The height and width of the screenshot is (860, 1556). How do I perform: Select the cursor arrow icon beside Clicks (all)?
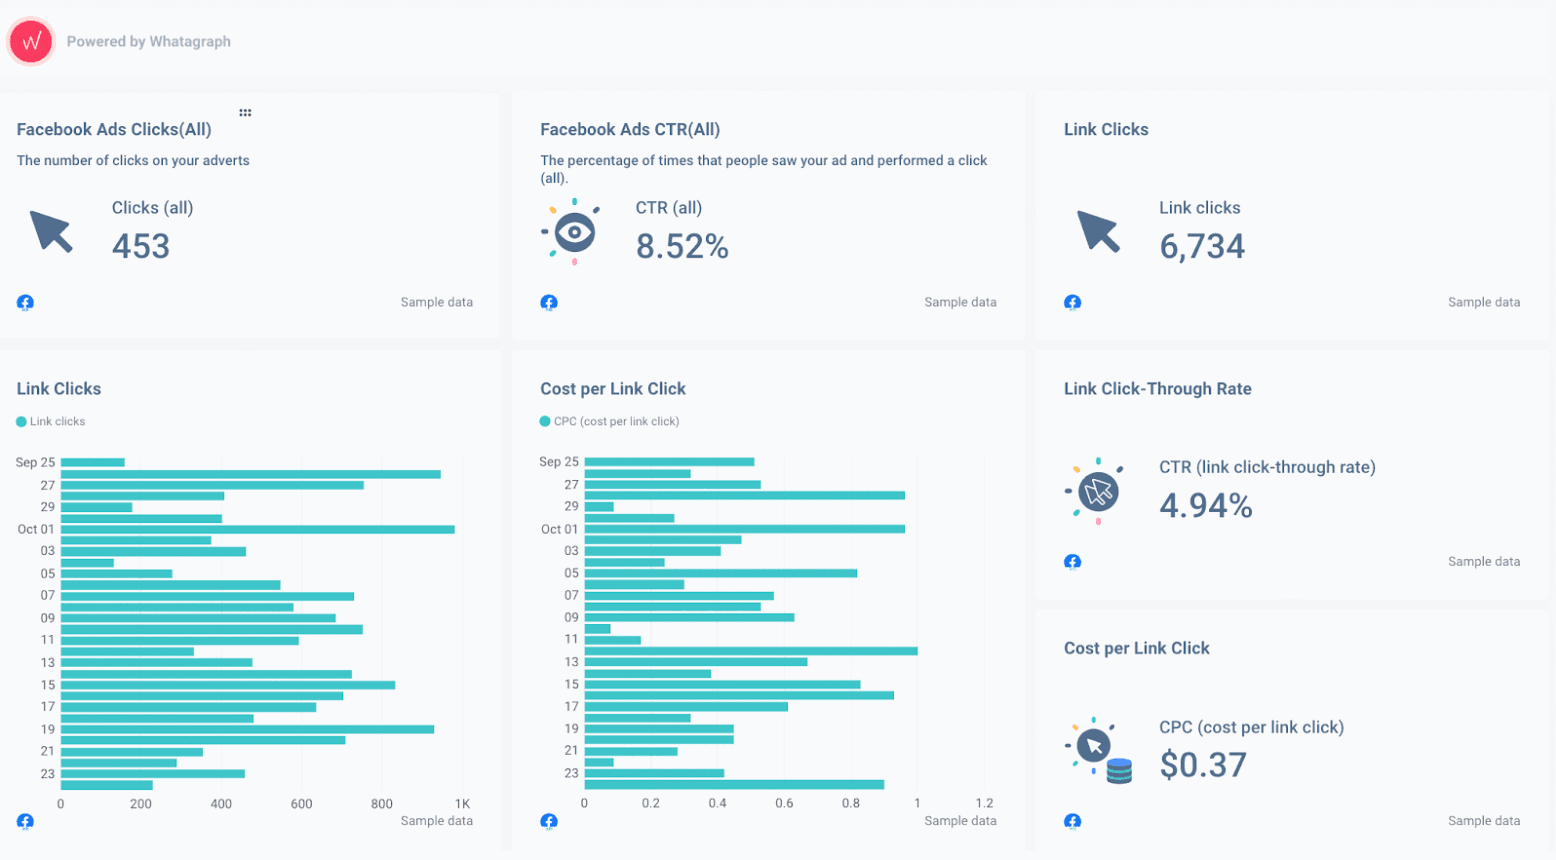click(x=49, y=232)
